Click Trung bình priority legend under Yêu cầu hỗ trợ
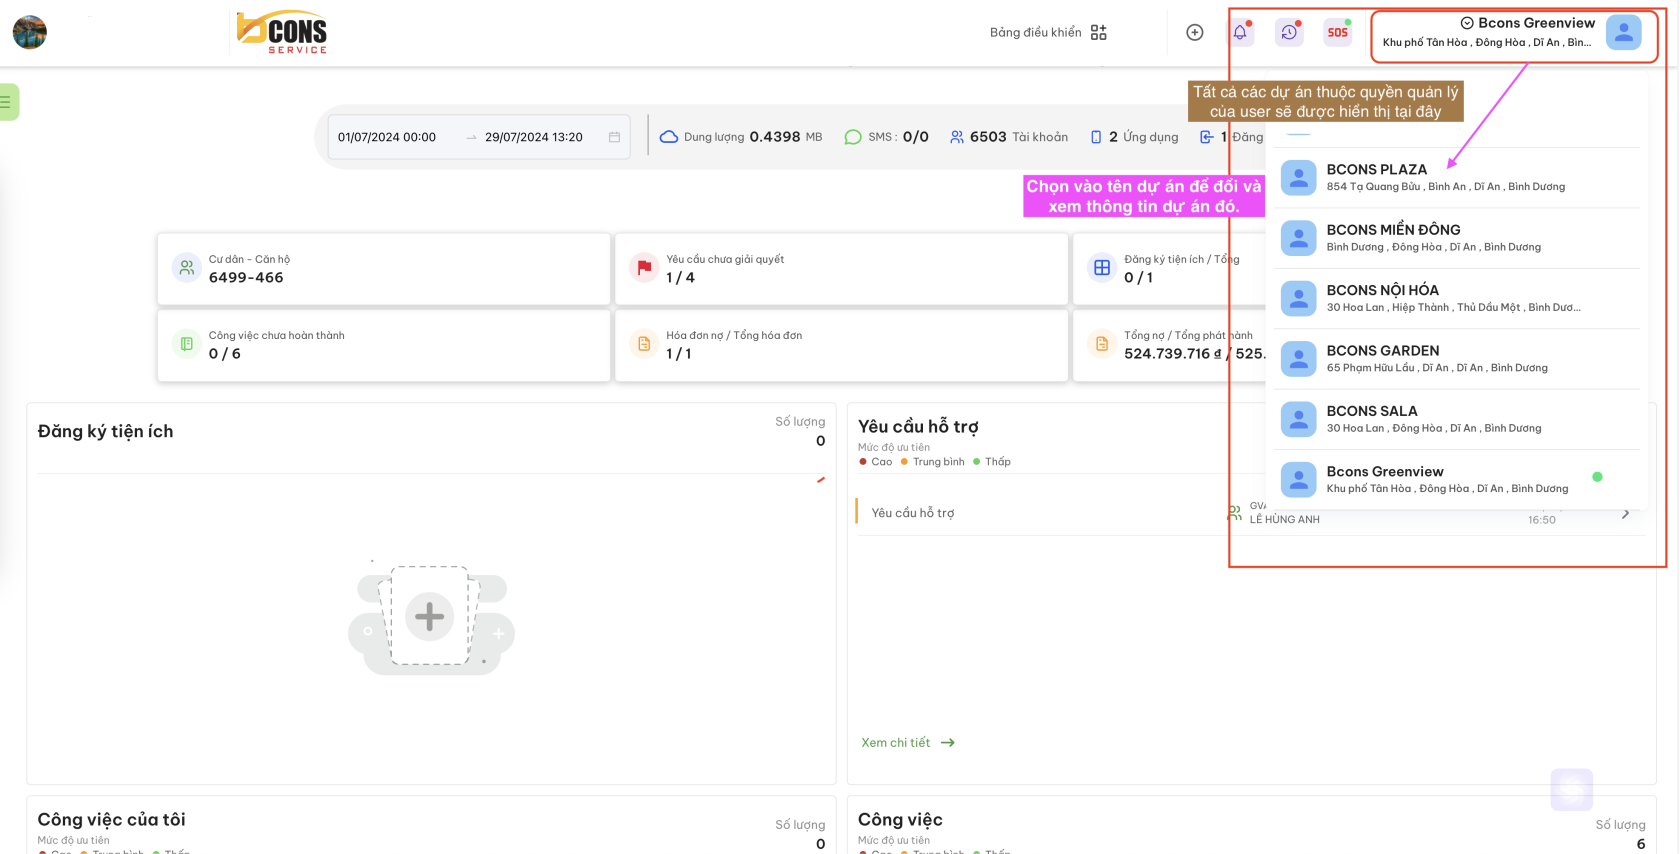1680x854 pixels. coord(933,462)
